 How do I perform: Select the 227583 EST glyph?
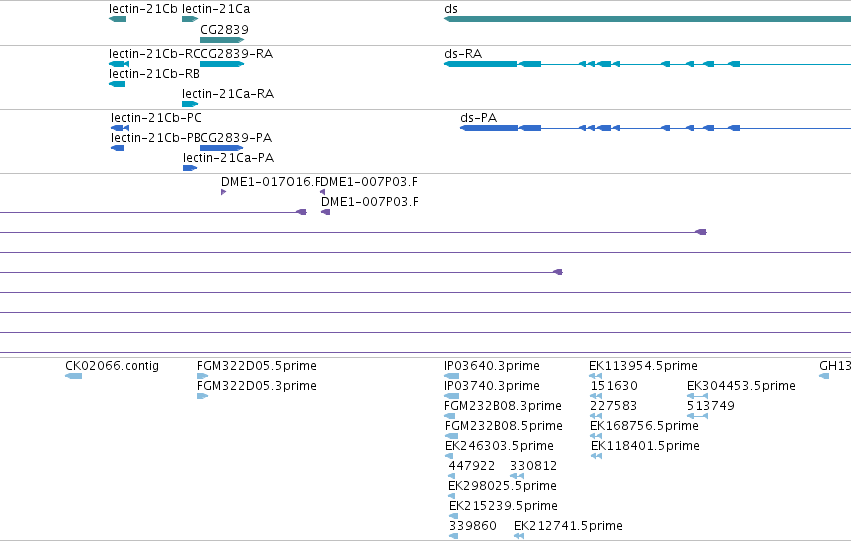tap(596, 416)
